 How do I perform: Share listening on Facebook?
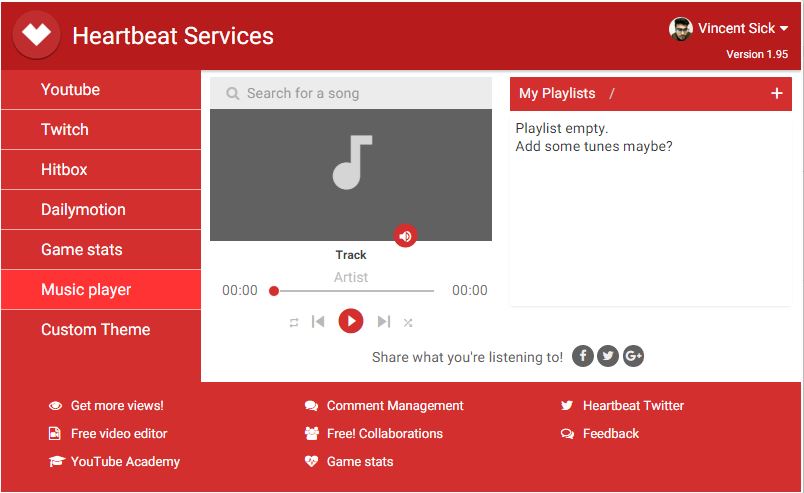point(582,356)
